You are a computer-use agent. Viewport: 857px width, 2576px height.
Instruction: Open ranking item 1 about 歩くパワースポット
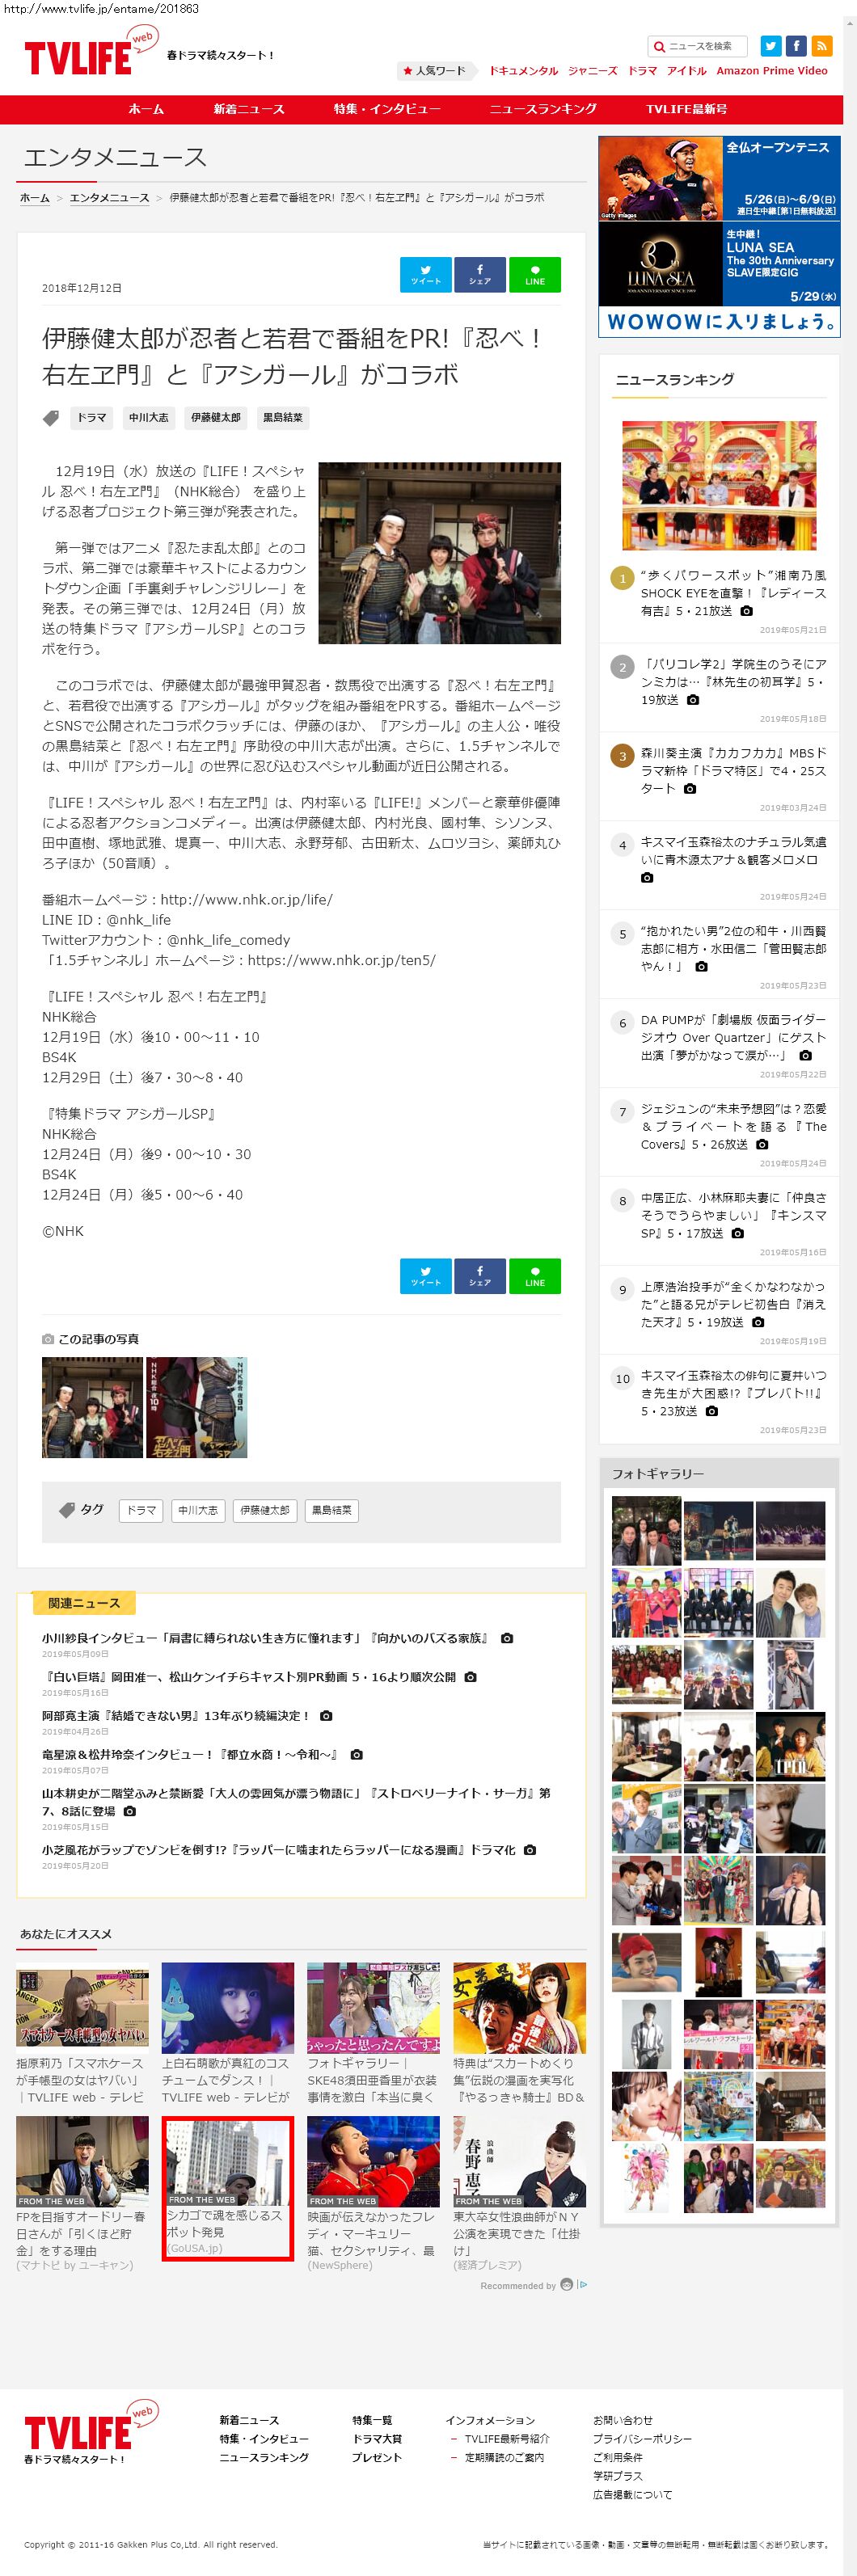tap(734, 593)
